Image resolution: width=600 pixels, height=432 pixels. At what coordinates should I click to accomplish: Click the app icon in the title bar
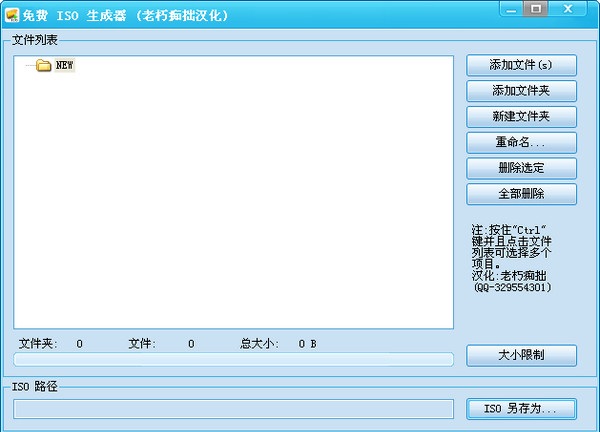tap(12, 14)
